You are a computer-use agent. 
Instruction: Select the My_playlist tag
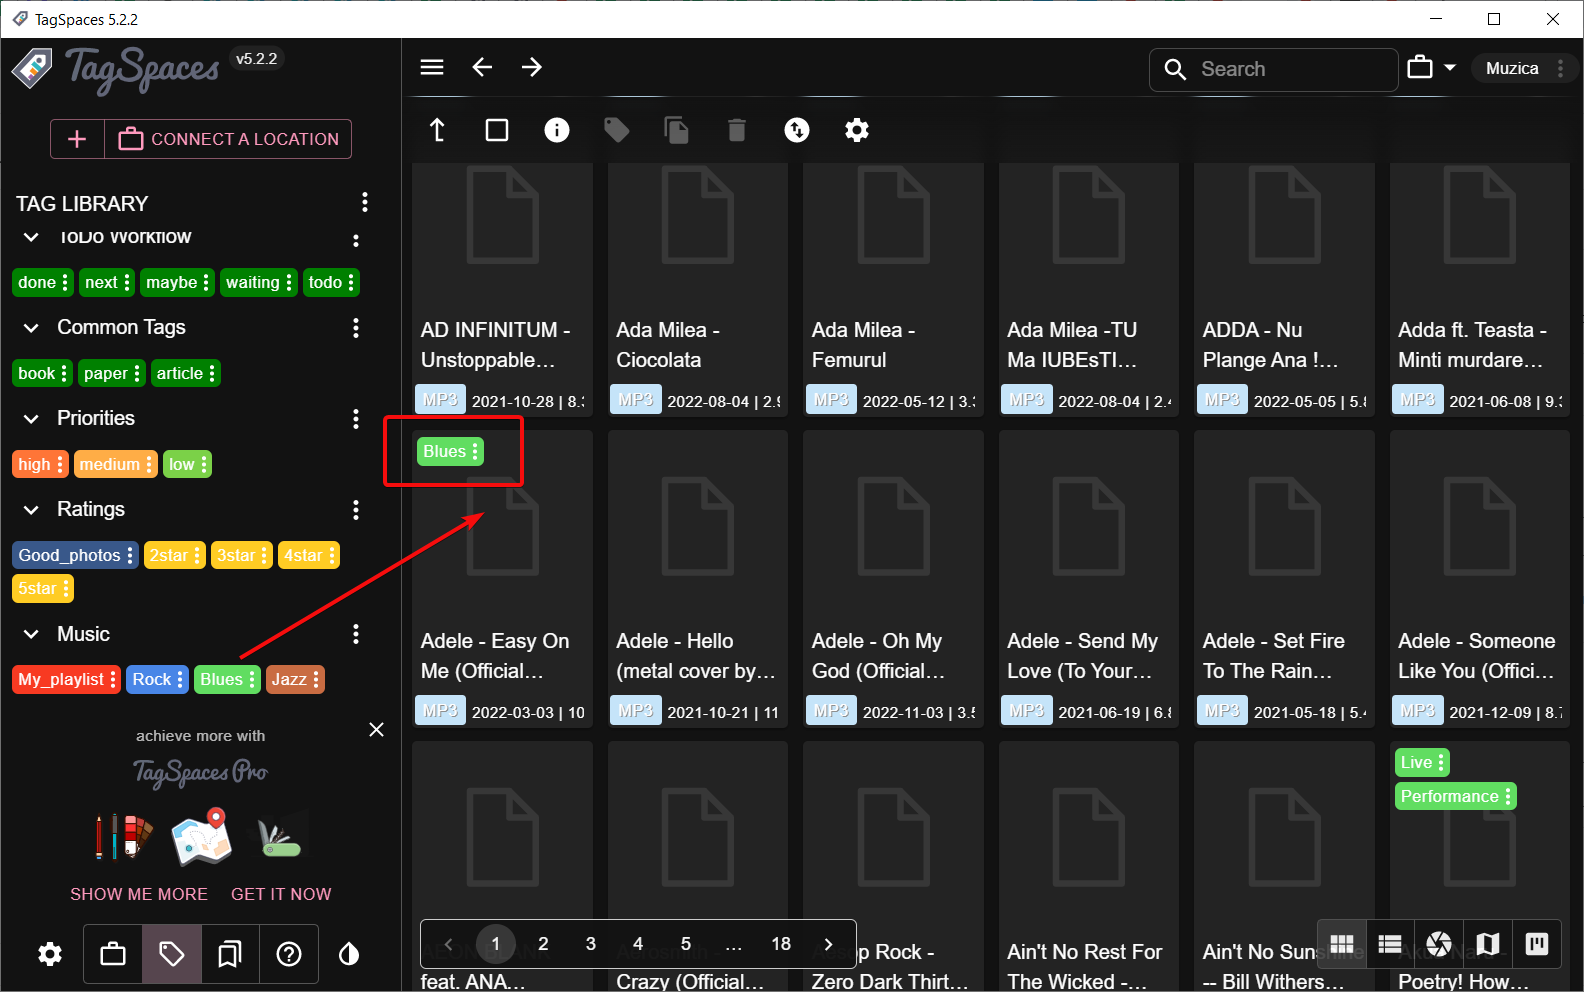pos(67,679)
